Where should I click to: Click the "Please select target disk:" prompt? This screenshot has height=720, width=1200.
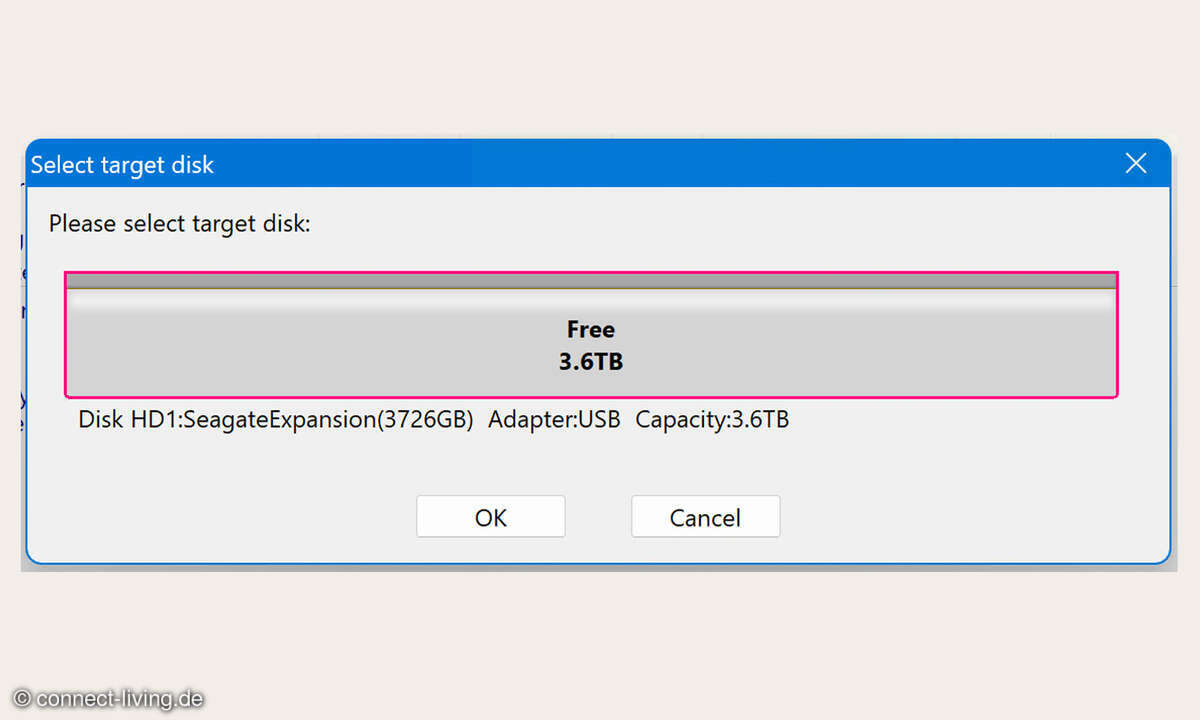click(180, 224)
